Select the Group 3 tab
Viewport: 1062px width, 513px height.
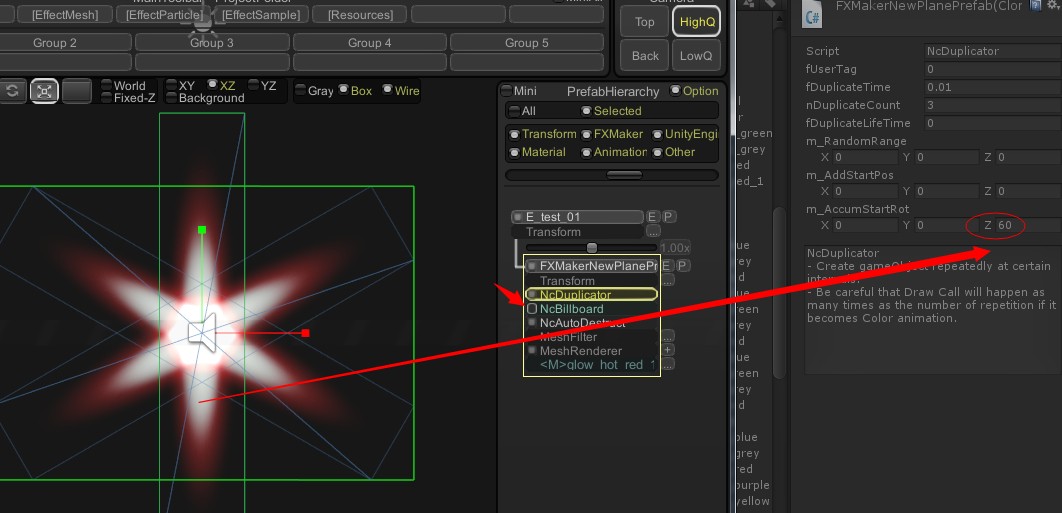[x=212, y=43]
